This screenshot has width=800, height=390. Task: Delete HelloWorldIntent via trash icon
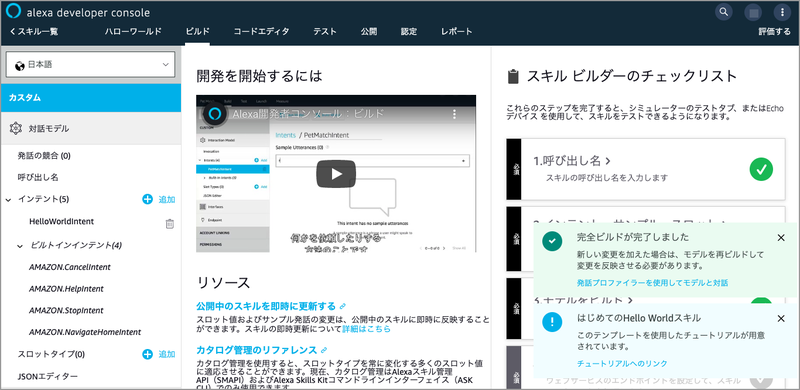(x=170, y=224)
